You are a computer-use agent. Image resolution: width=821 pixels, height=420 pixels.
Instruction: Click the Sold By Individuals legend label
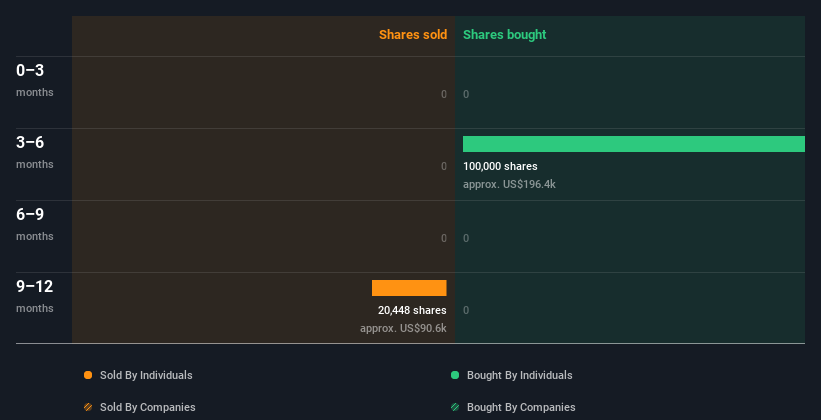pos(146,375)
